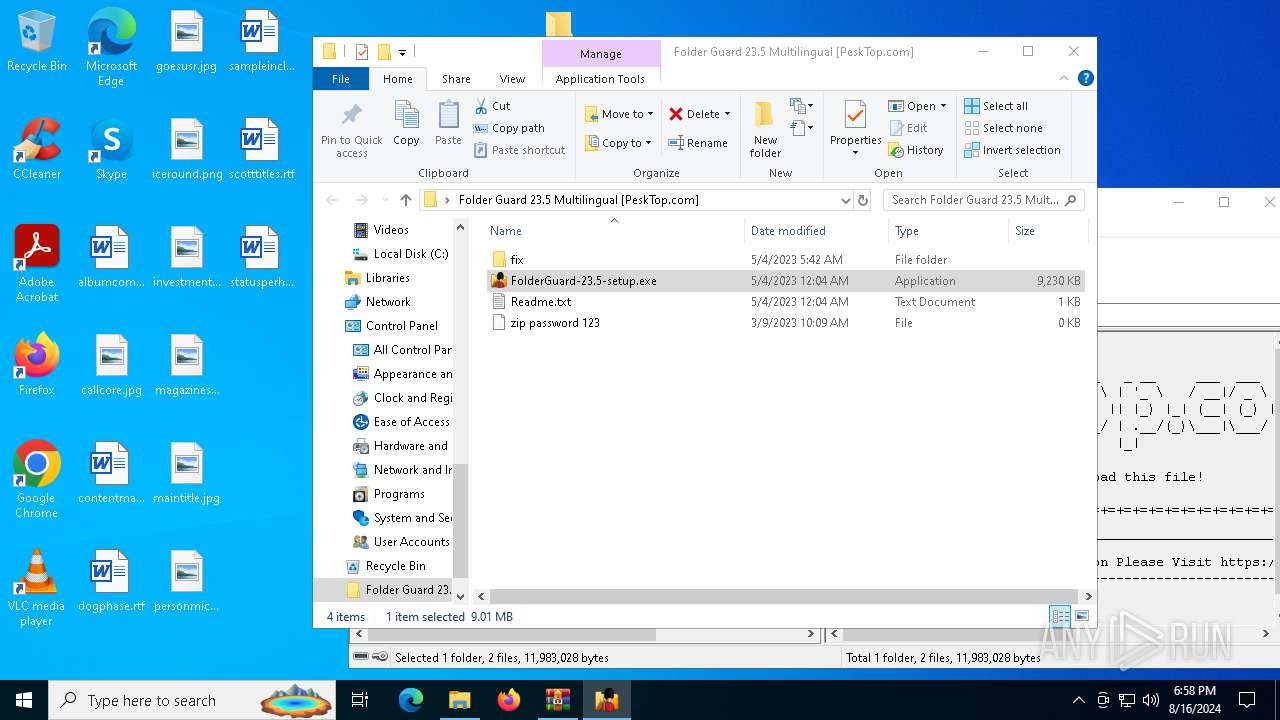Screen dimensions: 1280x720
Task: Click the Paste ribbon icon
Action: (448, 124)
